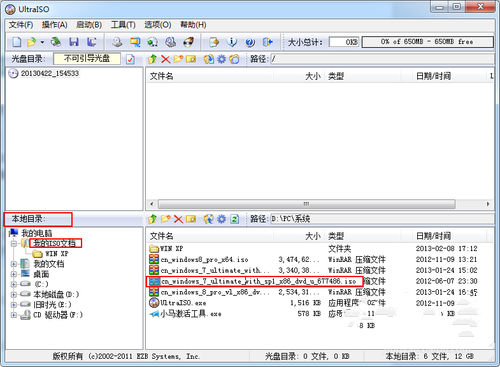500x367 pixels.
Task: Click the Extract properties toolbar icon
Action: (214, 42)
